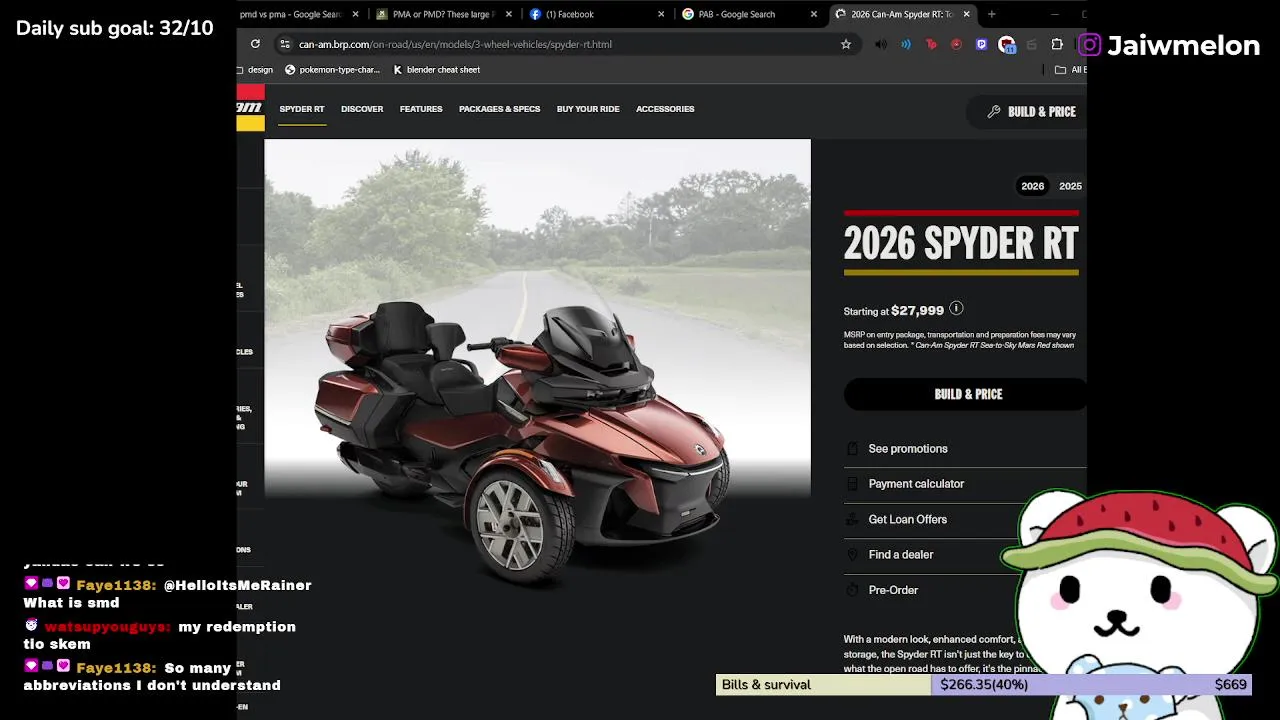Open All Bookmarks folder
This screenshot has width=1280, height=720.
coord(1070,70)
